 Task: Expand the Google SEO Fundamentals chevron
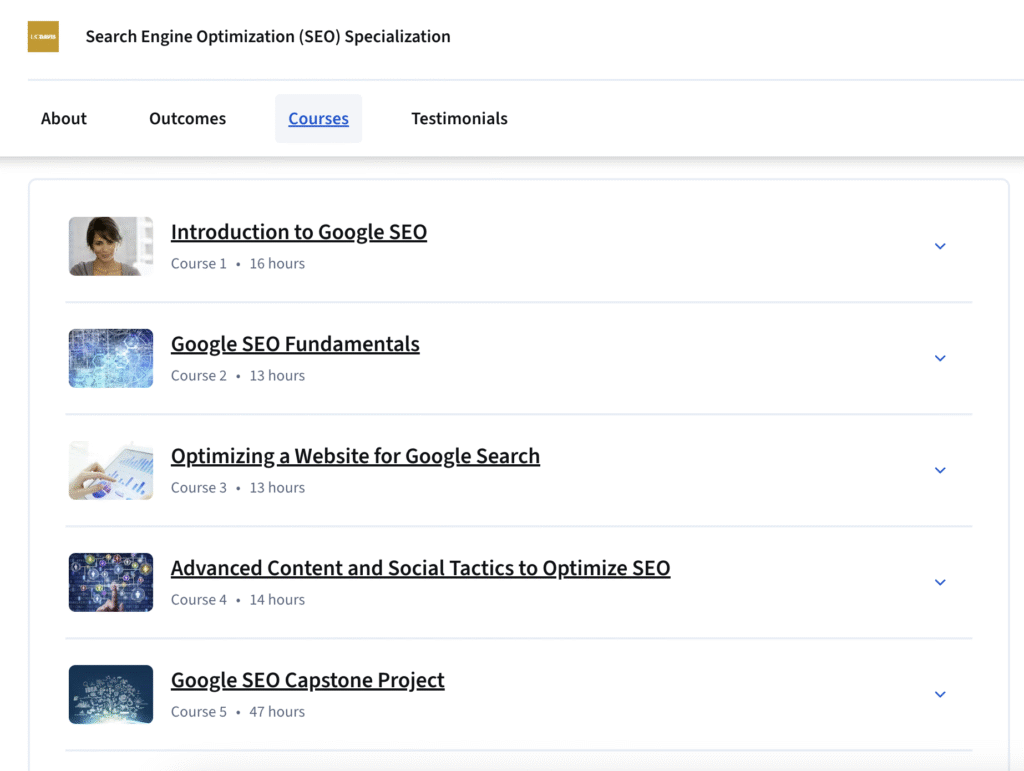(940, 358)
